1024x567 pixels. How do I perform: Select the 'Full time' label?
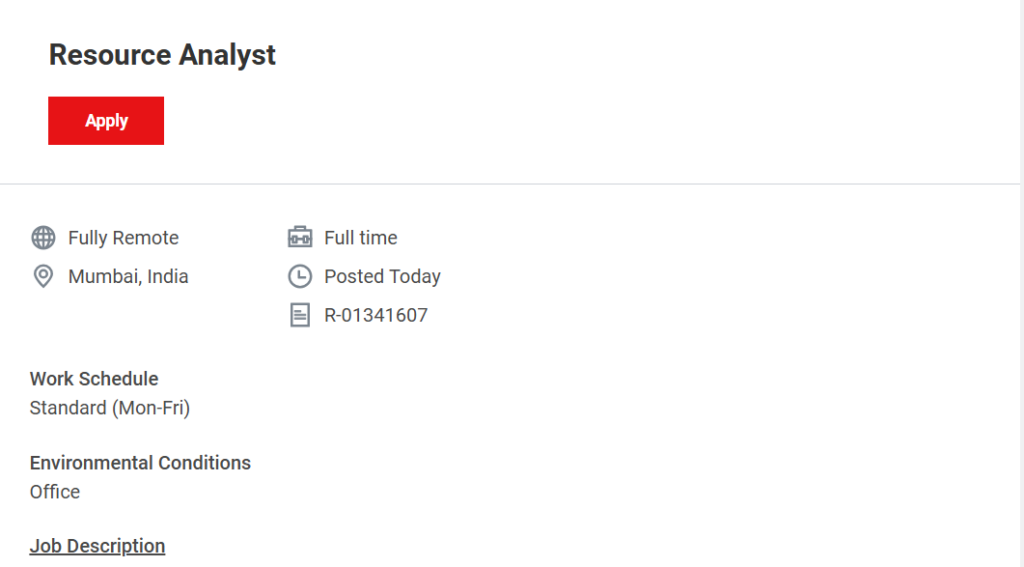(360, 238)
